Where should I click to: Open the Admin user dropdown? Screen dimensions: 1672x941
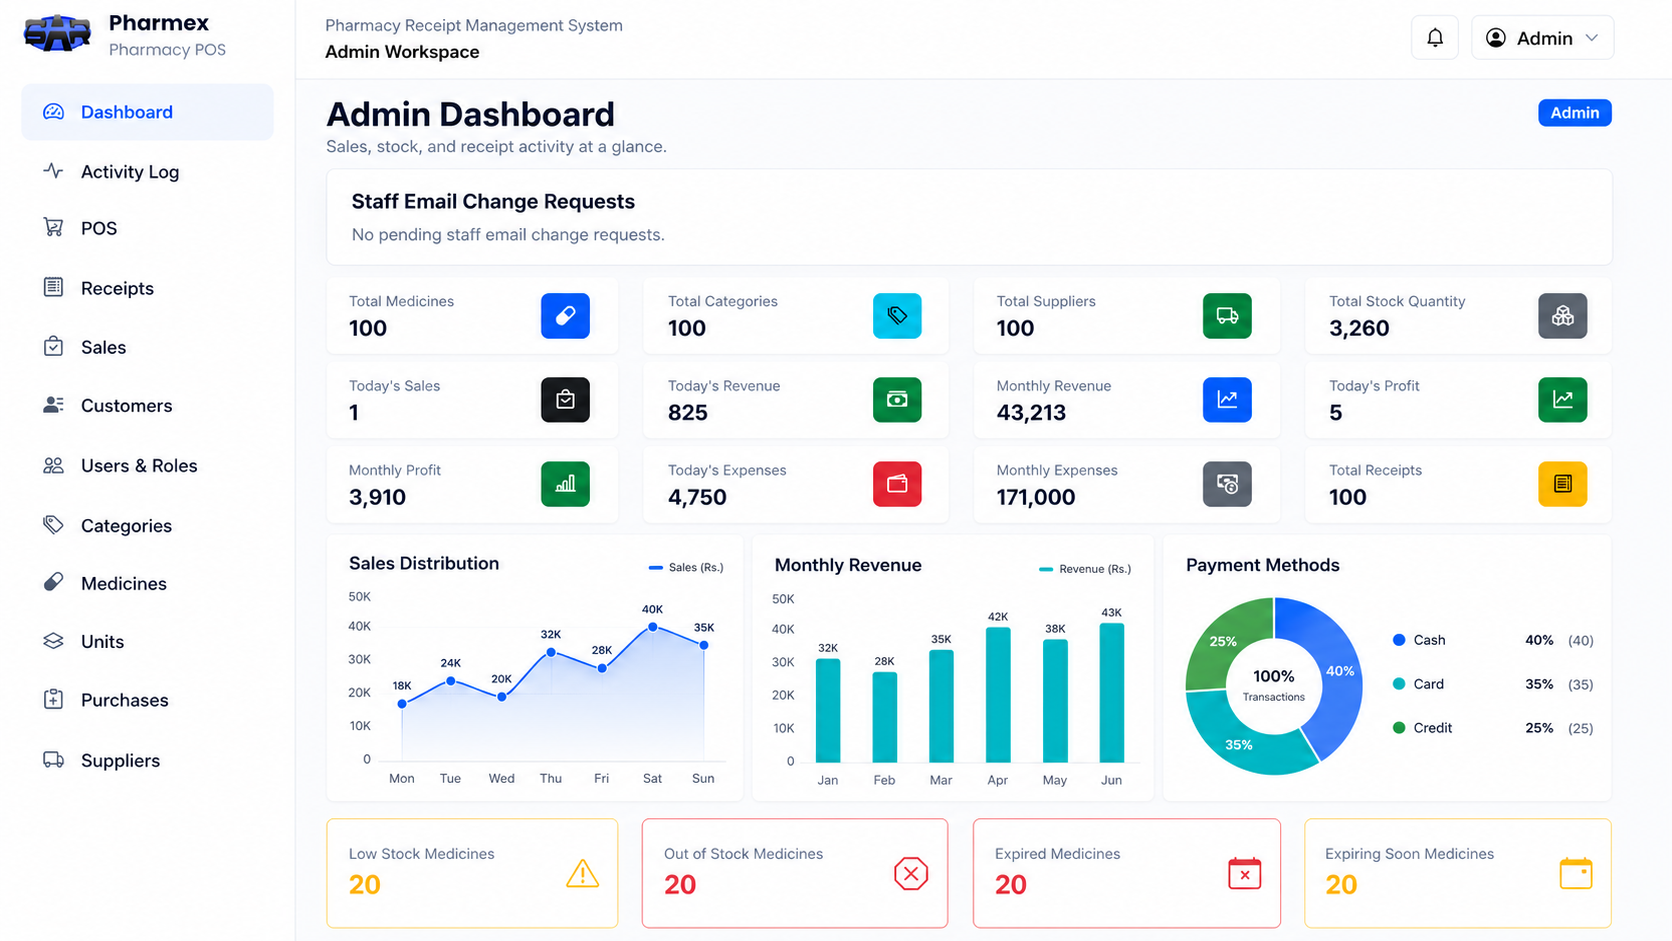[x=1542, y=38]
